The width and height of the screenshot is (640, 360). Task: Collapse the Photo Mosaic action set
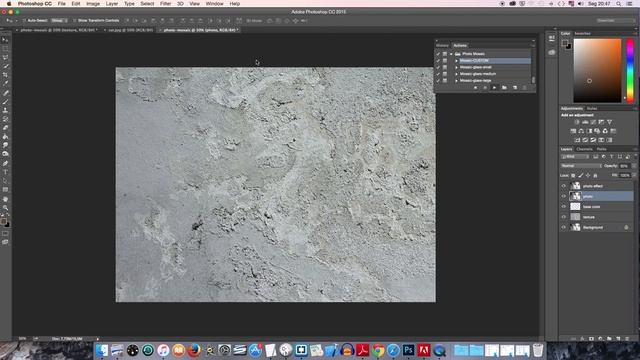point(451,54)
